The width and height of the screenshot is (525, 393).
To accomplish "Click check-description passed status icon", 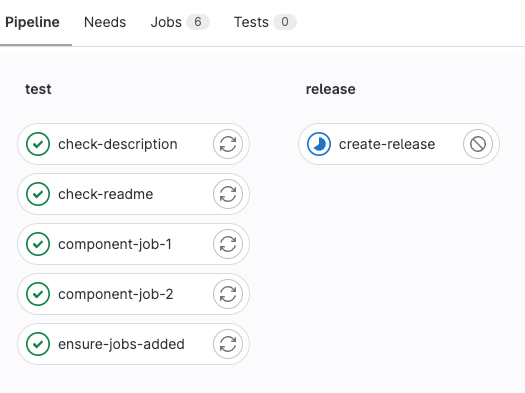I will (38, 144).
